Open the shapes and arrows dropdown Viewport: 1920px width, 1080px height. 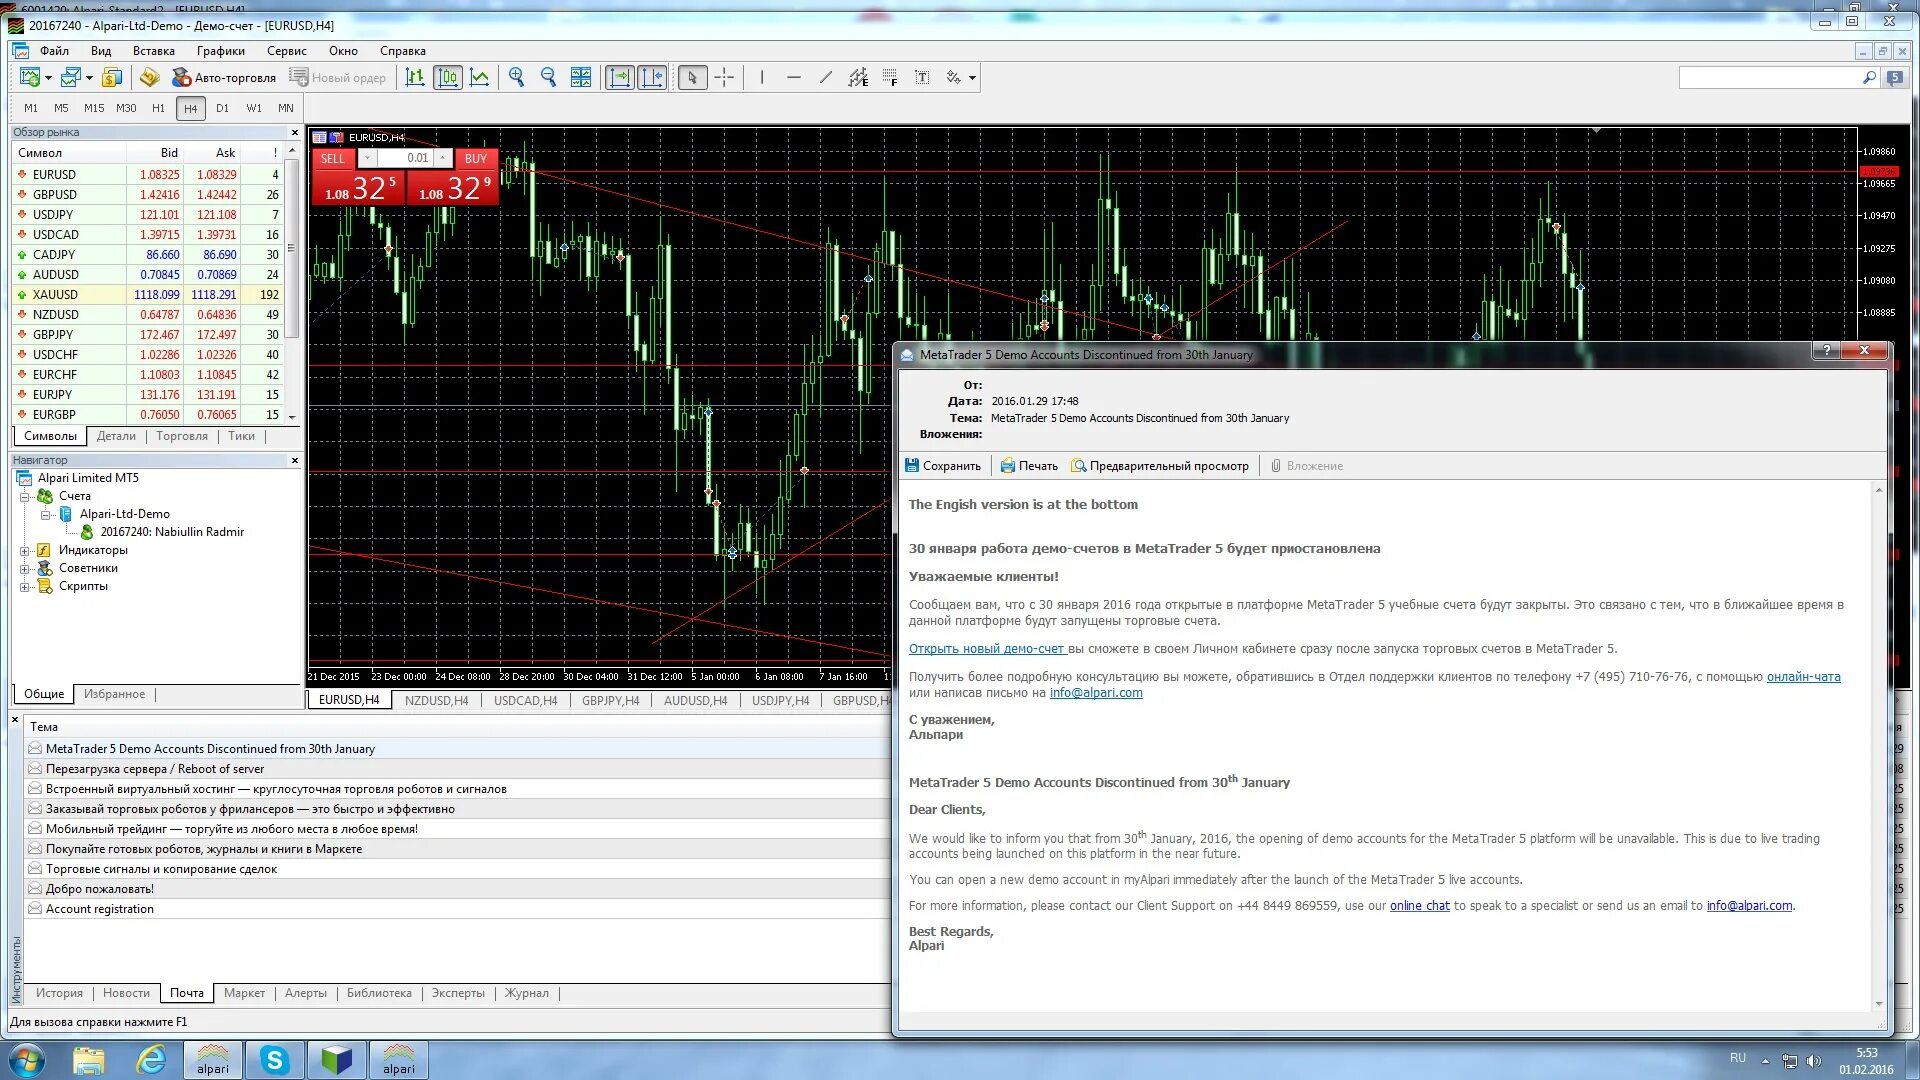click(972, 77)
